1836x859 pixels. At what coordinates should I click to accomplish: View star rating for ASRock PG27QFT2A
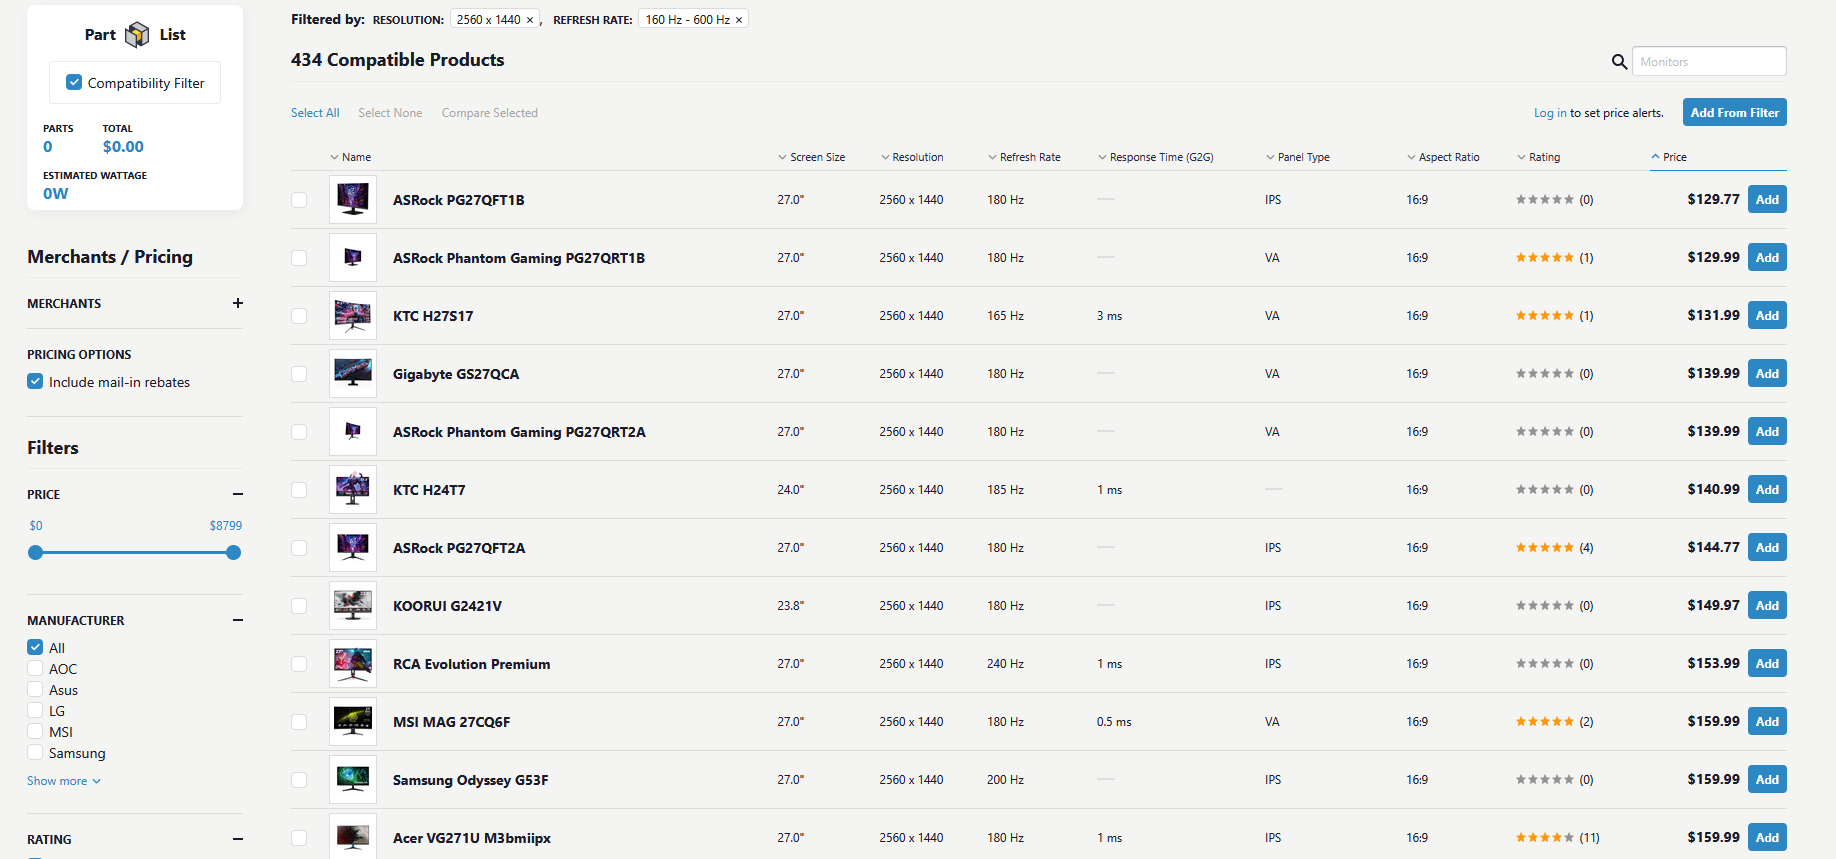coord(1545,548)
